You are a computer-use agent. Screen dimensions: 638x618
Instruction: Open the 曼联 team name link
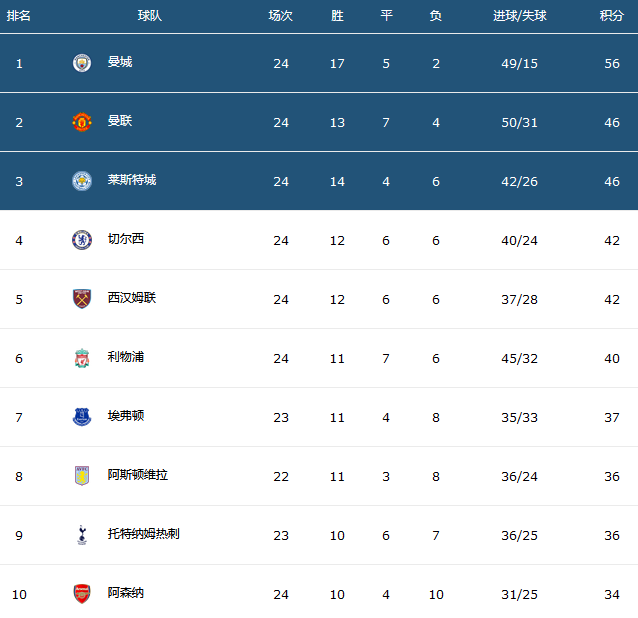coord(120,121)
